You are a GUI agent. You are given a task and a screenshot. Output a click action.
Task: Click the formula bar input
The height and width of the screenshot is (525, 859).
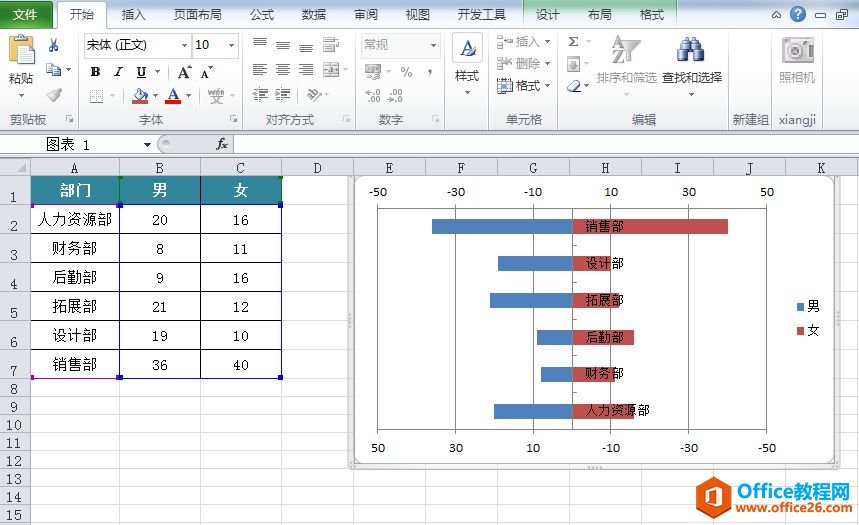click(545, 144)
